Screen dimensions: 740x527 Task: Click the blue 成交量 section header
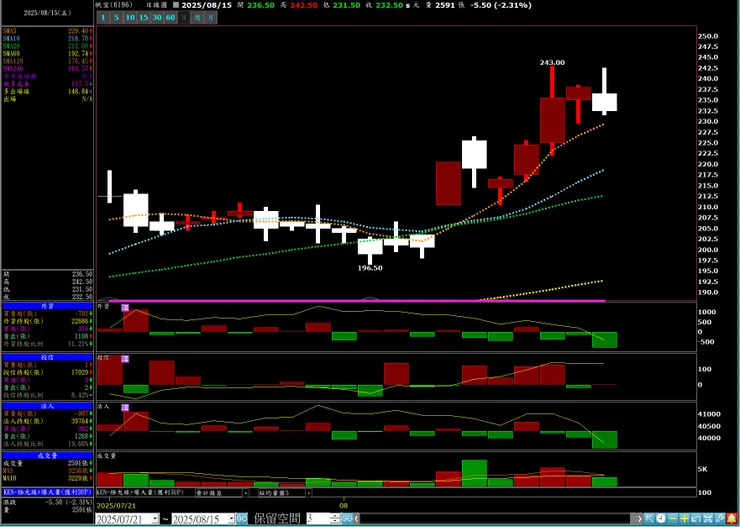[x=47, y=456]
